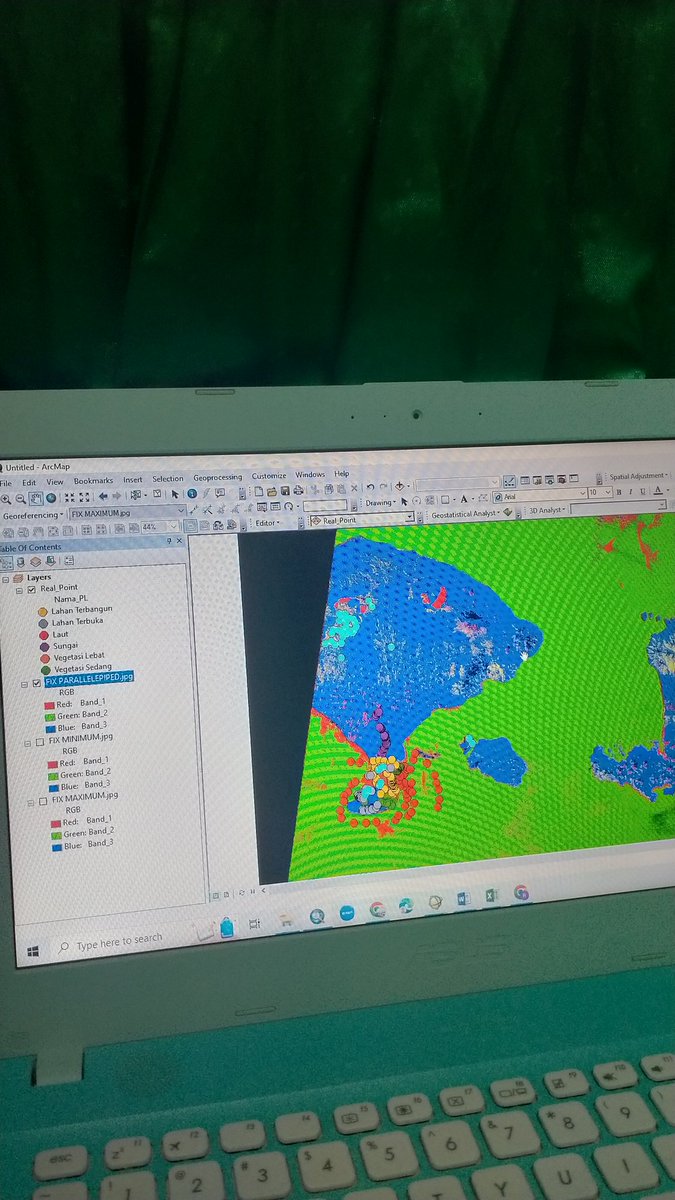Select the Zoom Out tool

(20, 497)
